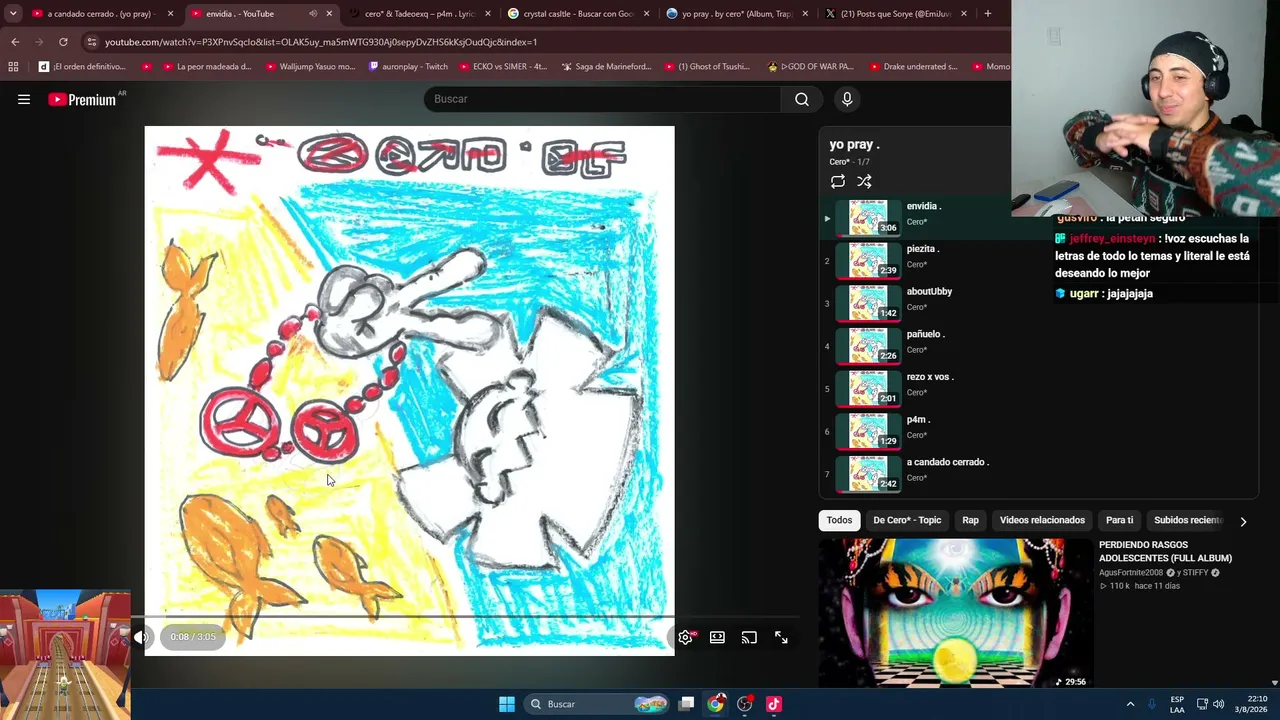
Task: View site information icon in address bar
Action: (x=91, y=42)
